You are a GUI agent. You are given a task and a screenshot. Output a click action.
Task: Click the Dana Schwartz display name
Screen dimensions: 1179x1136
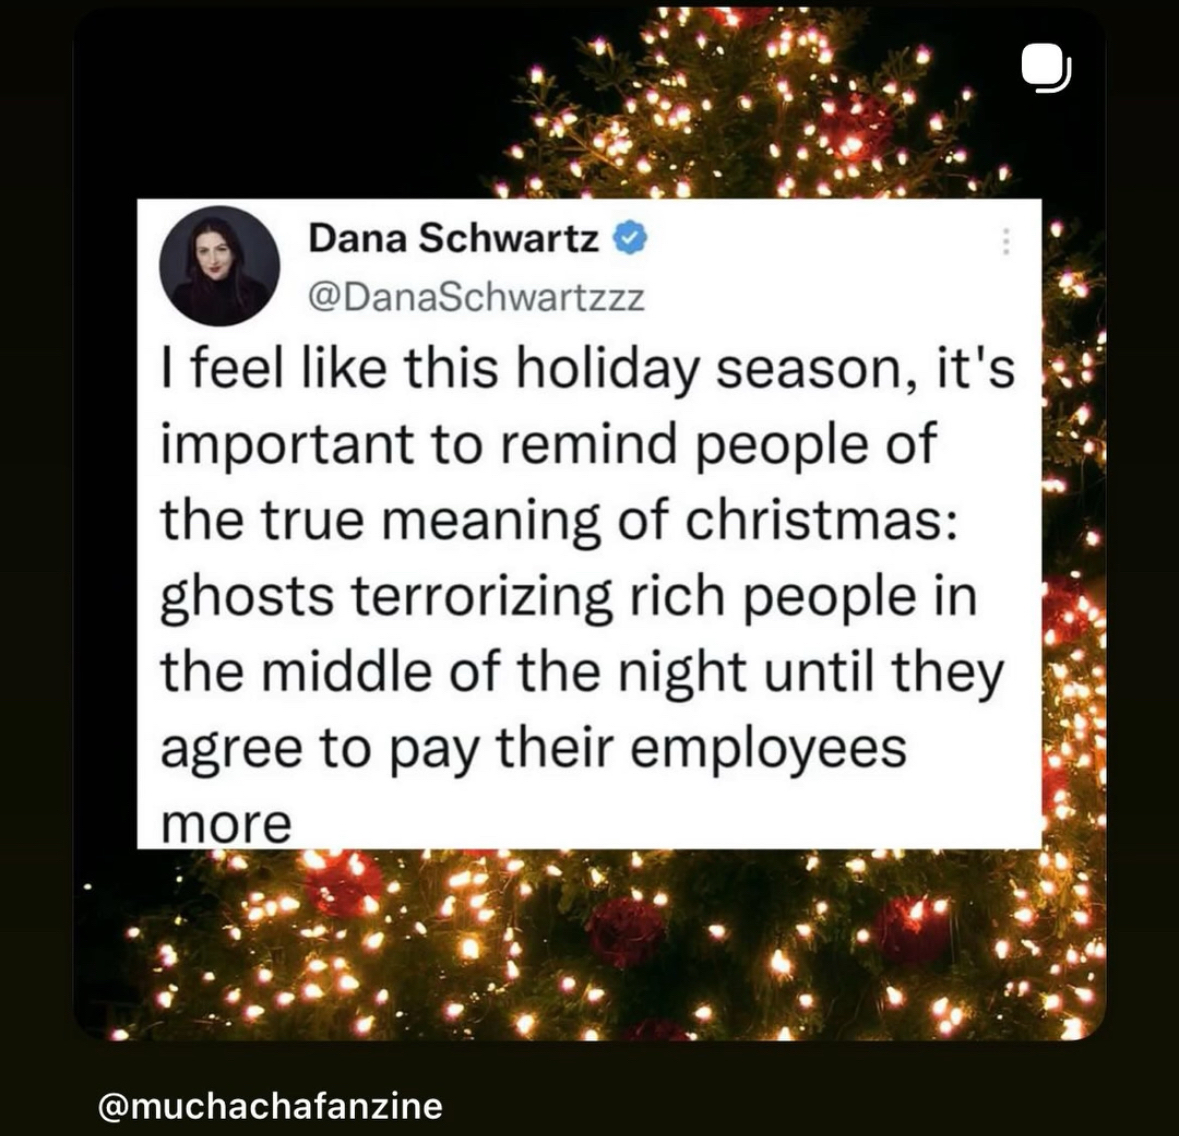[x=454, y=238]
